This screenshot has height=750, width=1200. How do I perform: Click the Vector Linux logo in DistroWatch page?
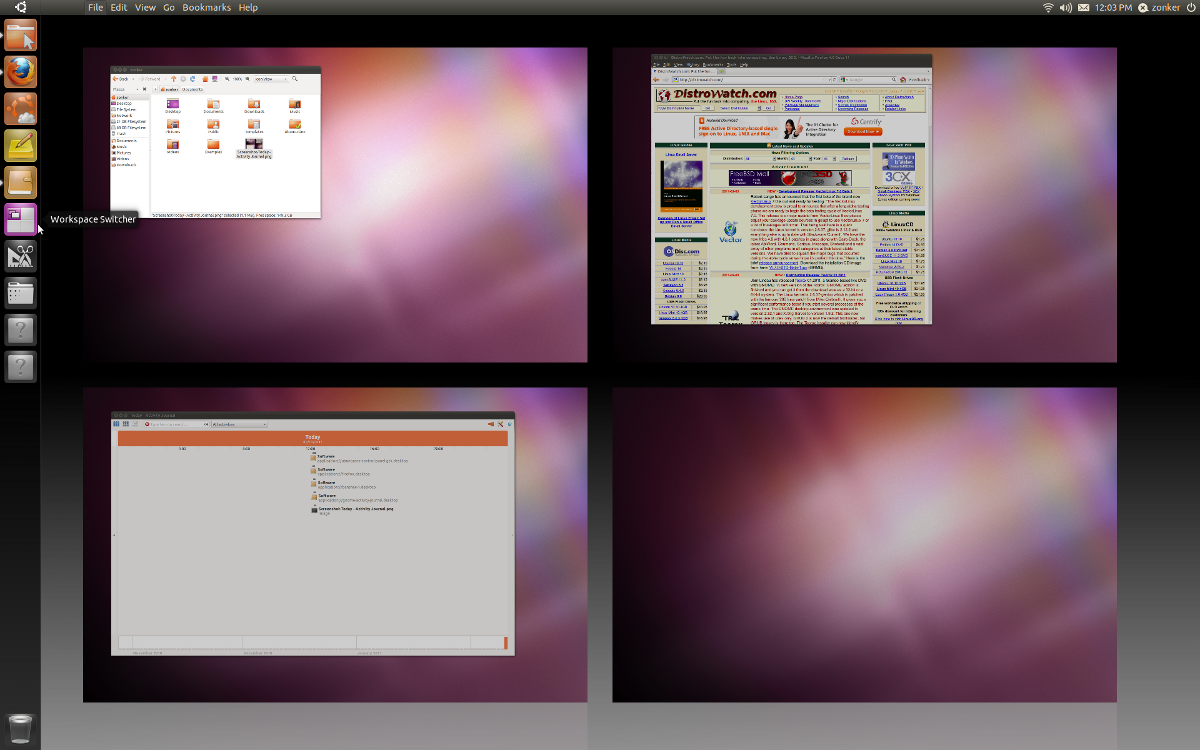(x=730, y=232)
